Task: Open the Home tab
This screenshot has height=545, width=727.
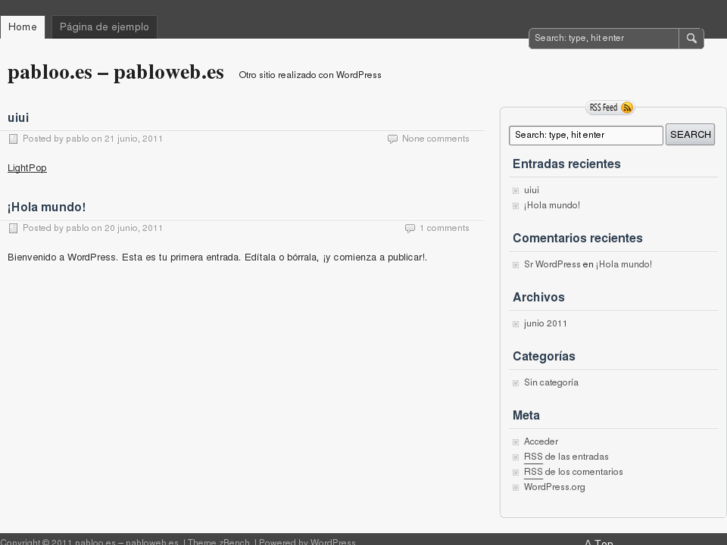Action: pyautogui.click(x=22, y=27)
